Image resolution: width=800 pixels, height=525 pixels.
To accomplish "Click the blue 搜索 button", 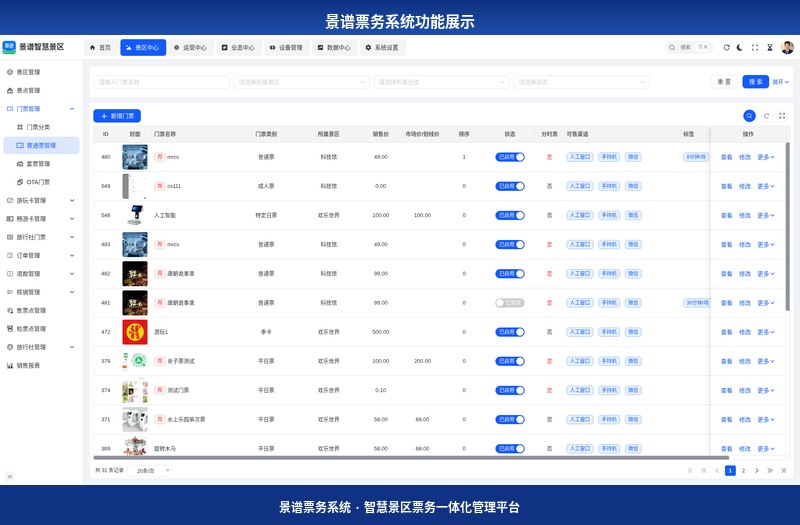I will click(755, 82).
